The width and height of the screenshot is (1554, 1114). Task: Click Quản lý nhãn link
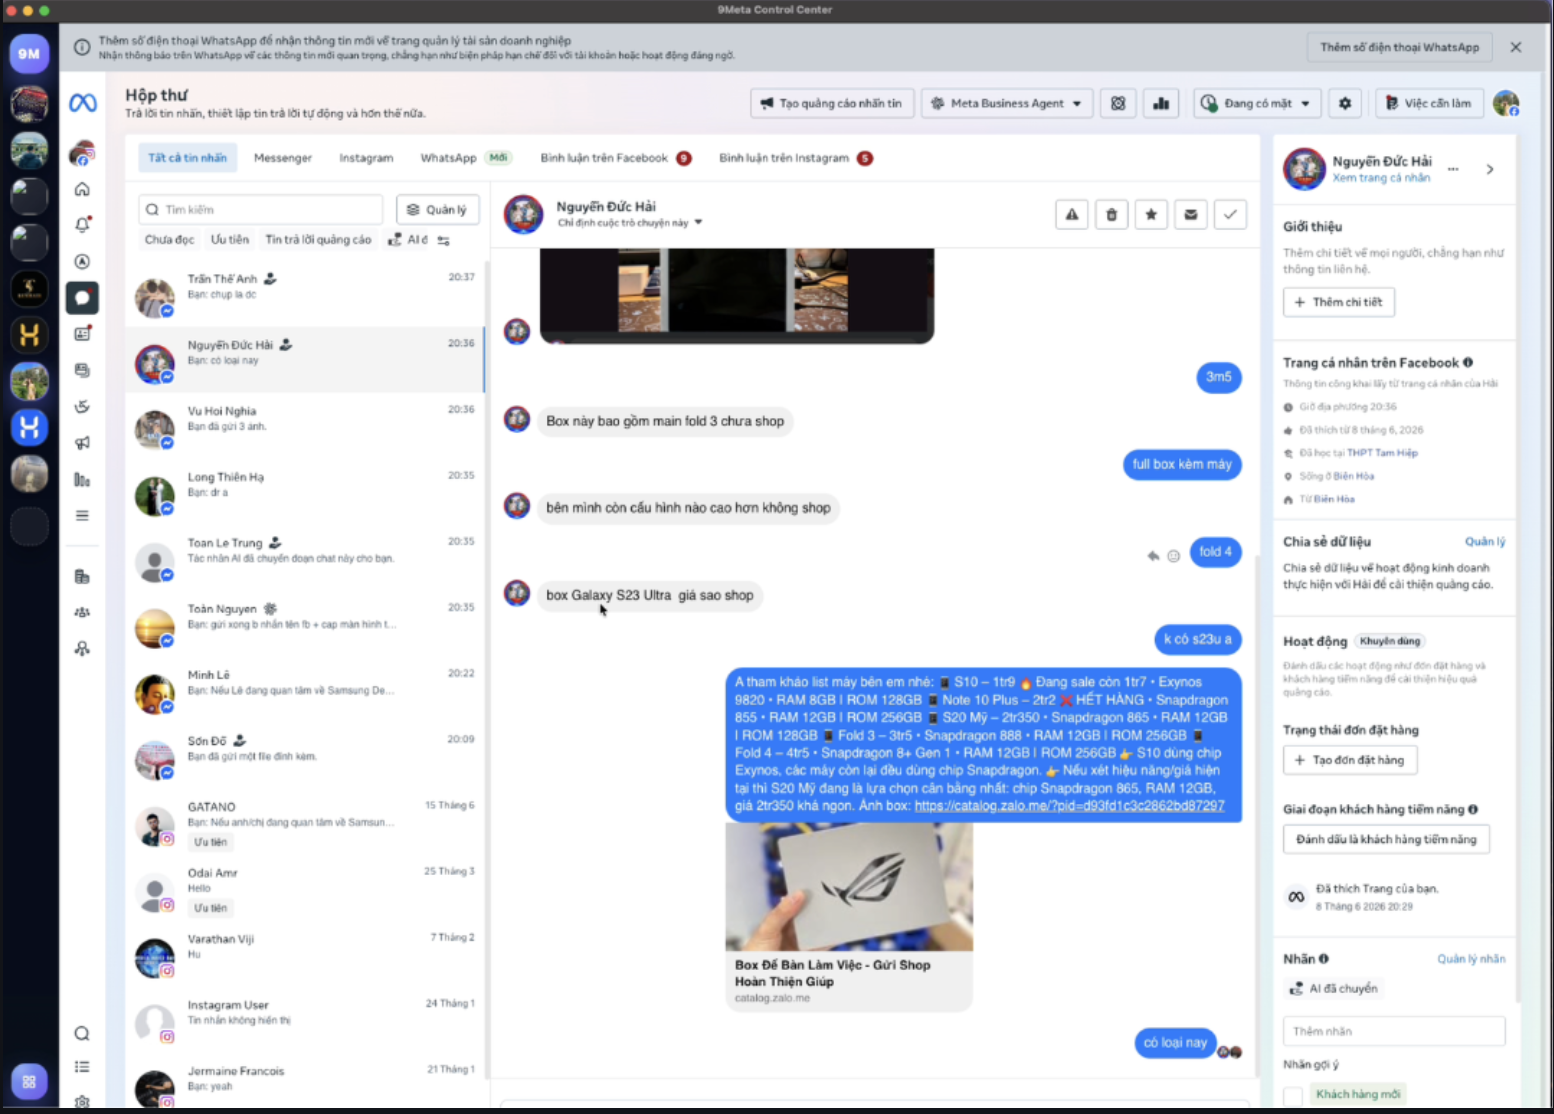click(x=1471, y=959)
